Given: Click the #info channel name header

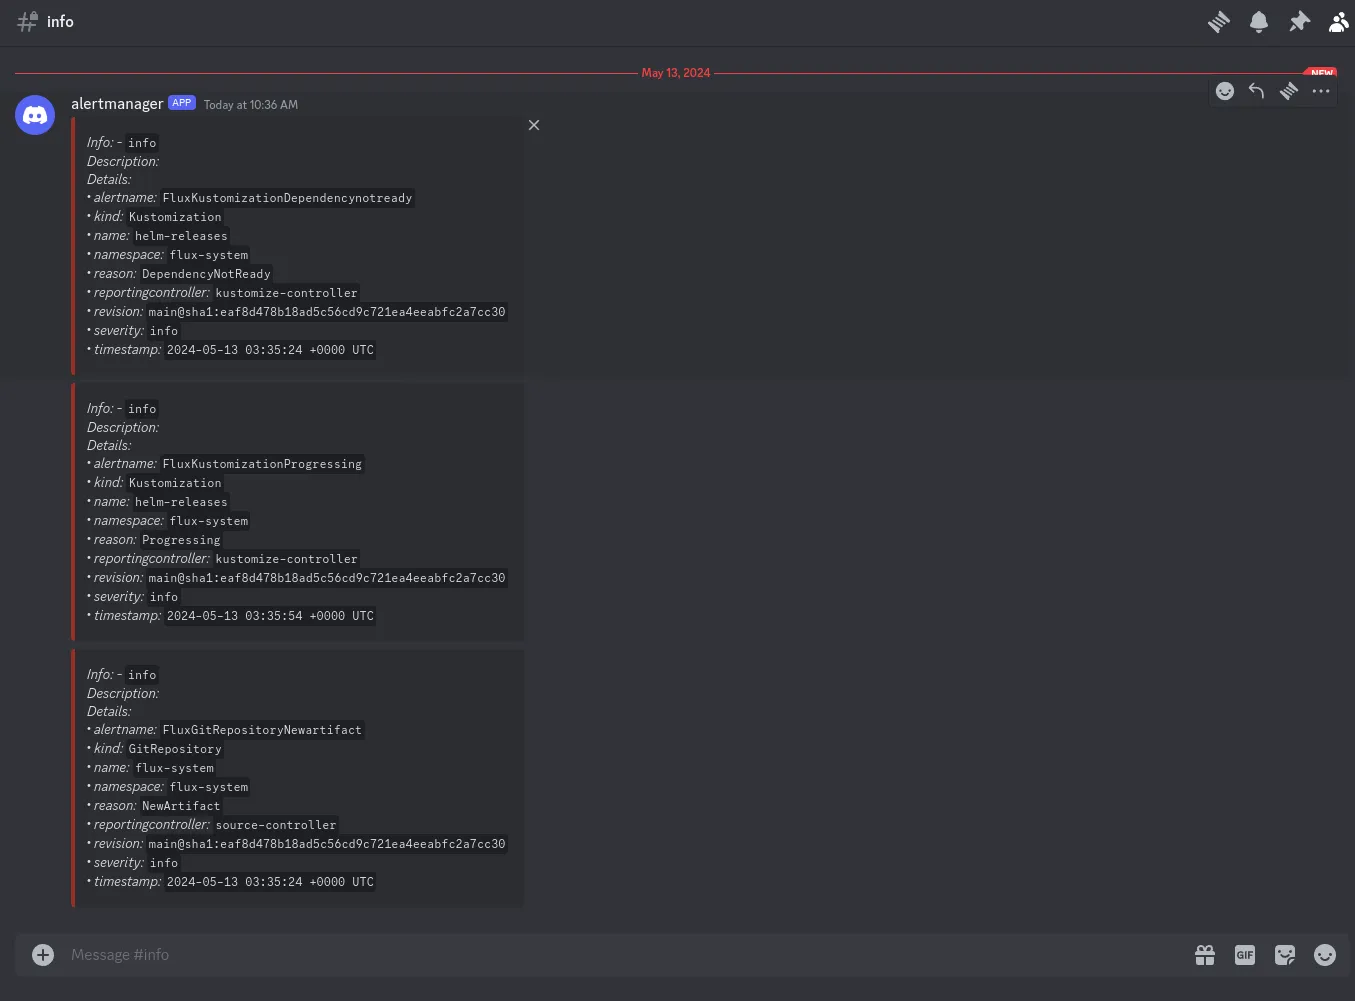Looking at the screenshot, I should pyautogui.click(x=60, y=22).
